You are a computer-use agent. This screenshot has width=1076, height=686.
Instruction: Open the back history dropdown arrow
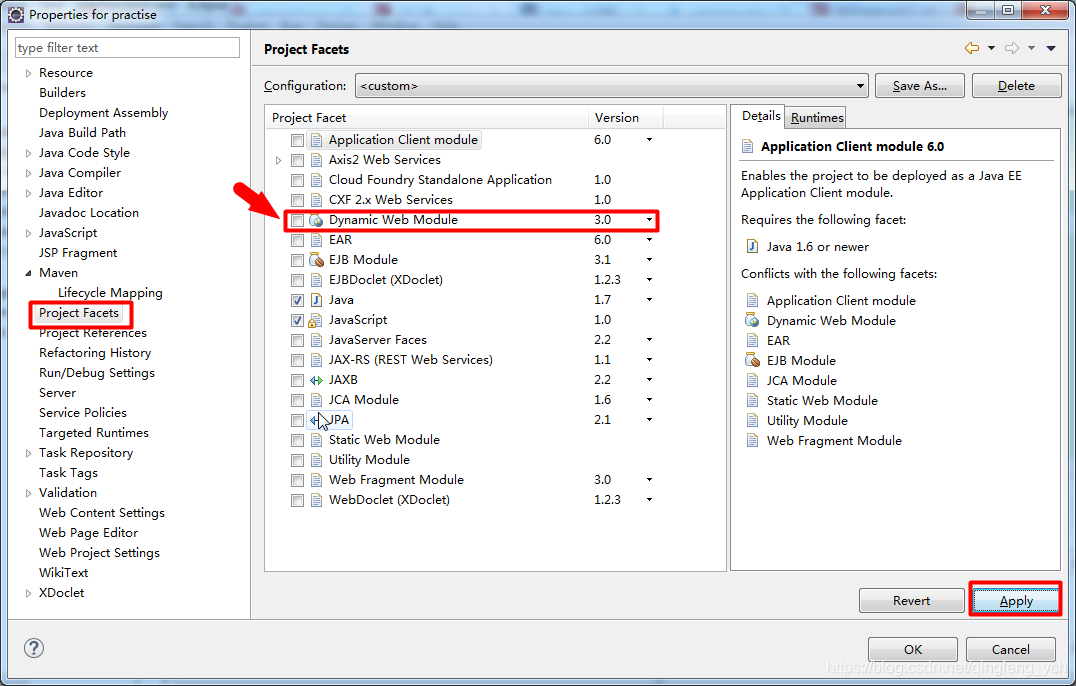pyautogui.click(x=991, y=48)
